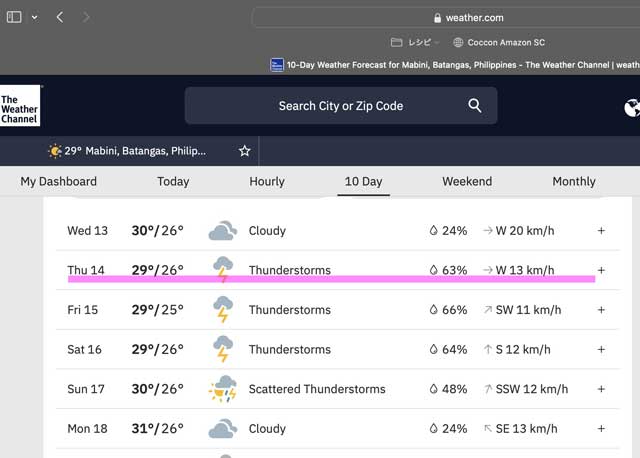The height and width of the screenshot is (458, 640).
Task: Expand the Wed 13 forecast details
Action: pos(601,231)
